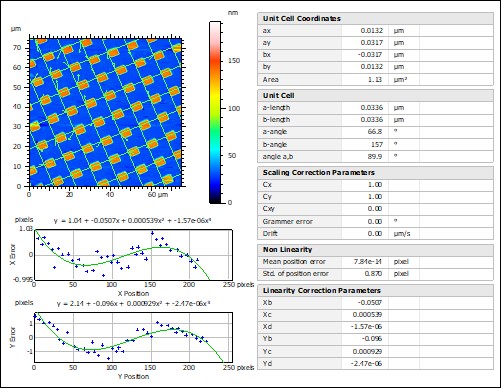
Task: Select the Yd value -2.47e-06 cell
Action: click(x=365, y=363)
